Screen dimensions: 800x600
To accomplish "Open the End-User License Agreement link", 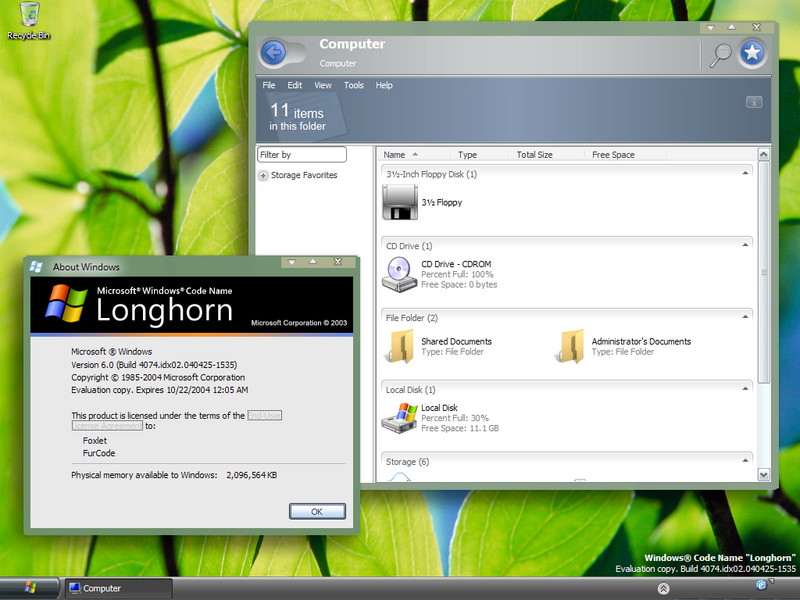I will tap(264, 416).
